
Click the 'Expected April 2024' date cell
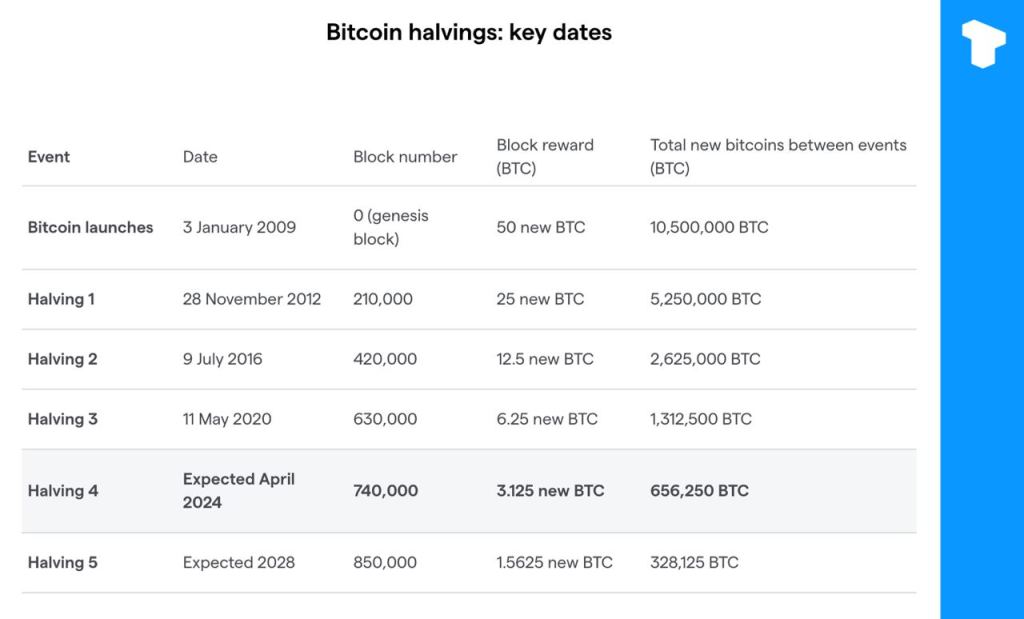click(239, 491)
